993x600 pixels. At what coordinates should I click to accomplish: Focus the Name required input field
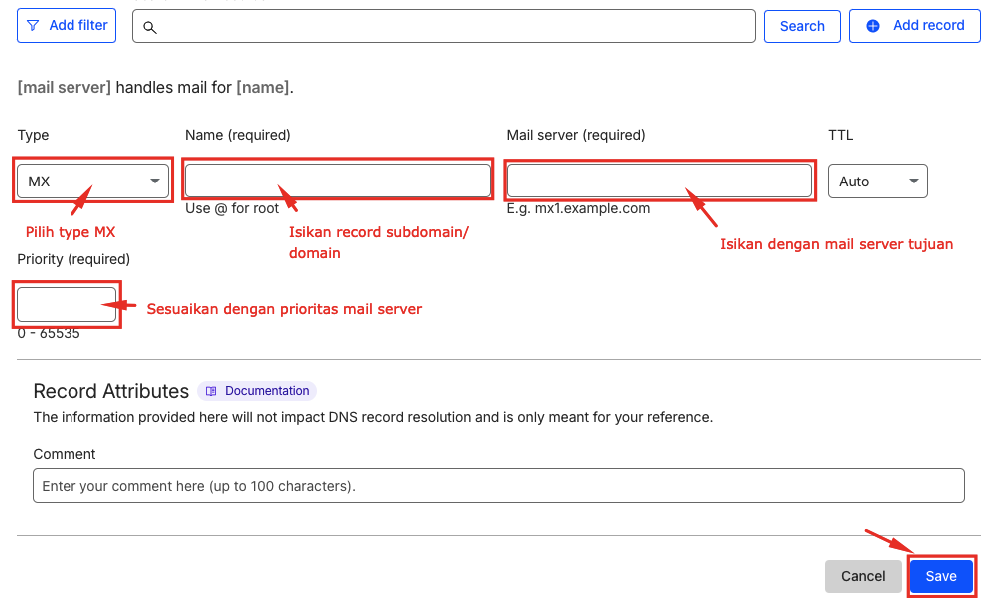pyautogui.click(x=337, y=180)
